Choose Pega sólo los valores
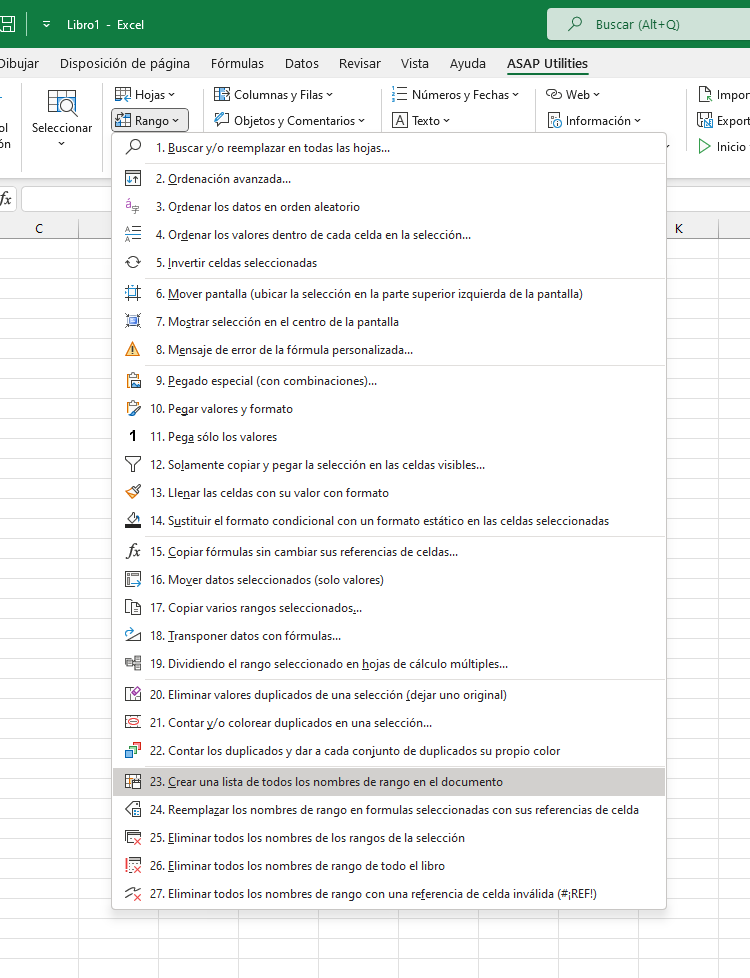Screen dimensions: 750x978 coord(389,437)
